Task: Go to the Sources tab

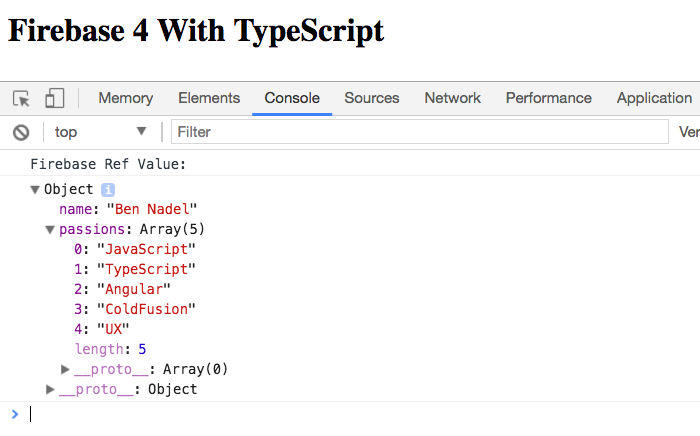Action: pos(372,98)
